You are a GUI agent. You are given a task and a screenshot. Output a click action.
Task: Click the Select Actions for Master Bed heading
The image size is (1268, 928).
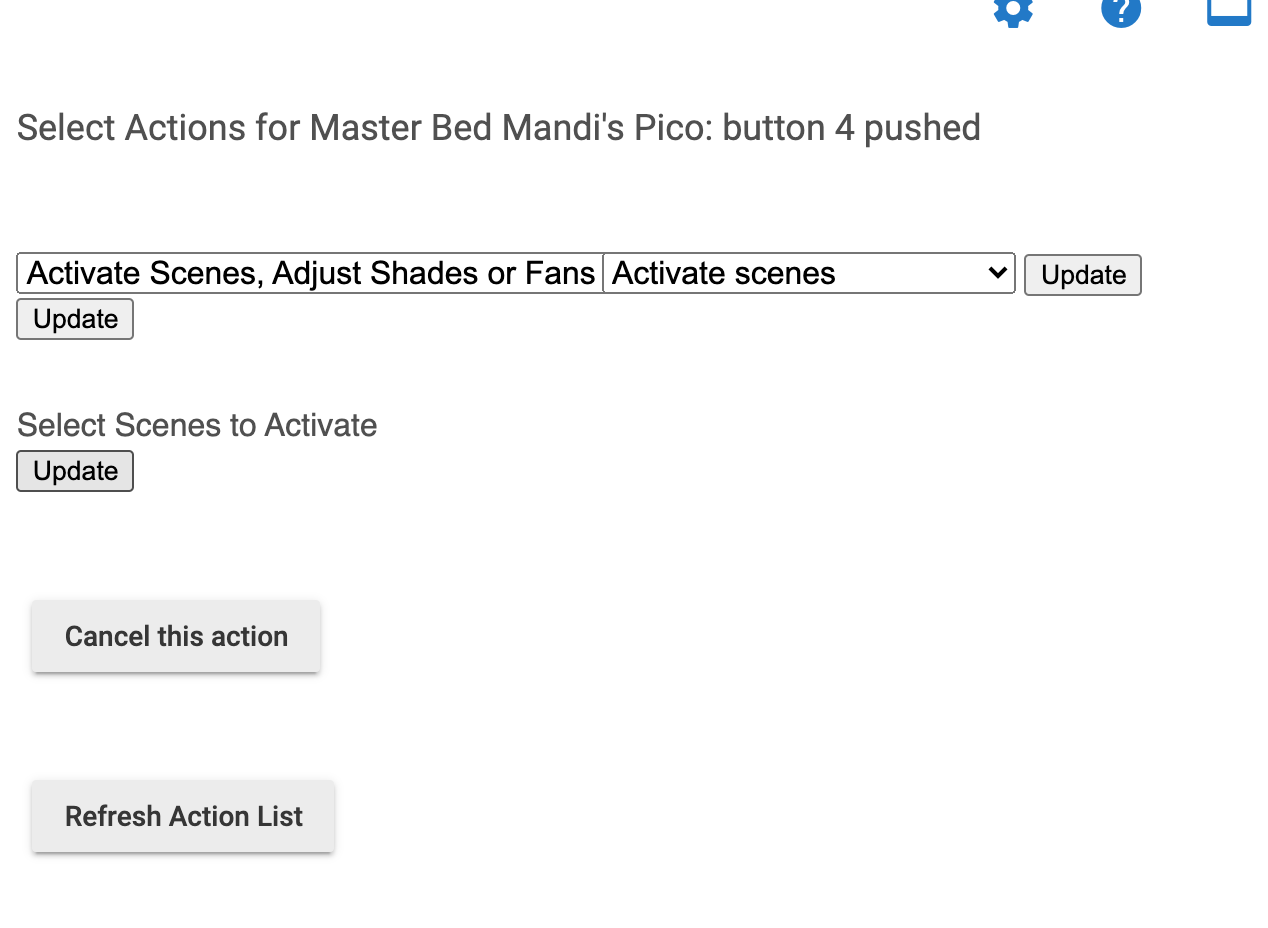[x=499, y=128]
